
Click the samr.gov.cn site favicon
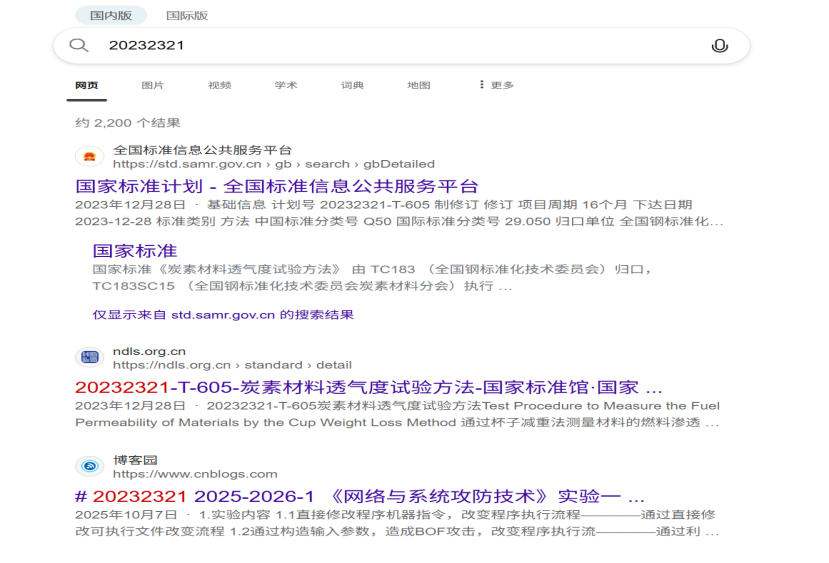pos(89,156)
